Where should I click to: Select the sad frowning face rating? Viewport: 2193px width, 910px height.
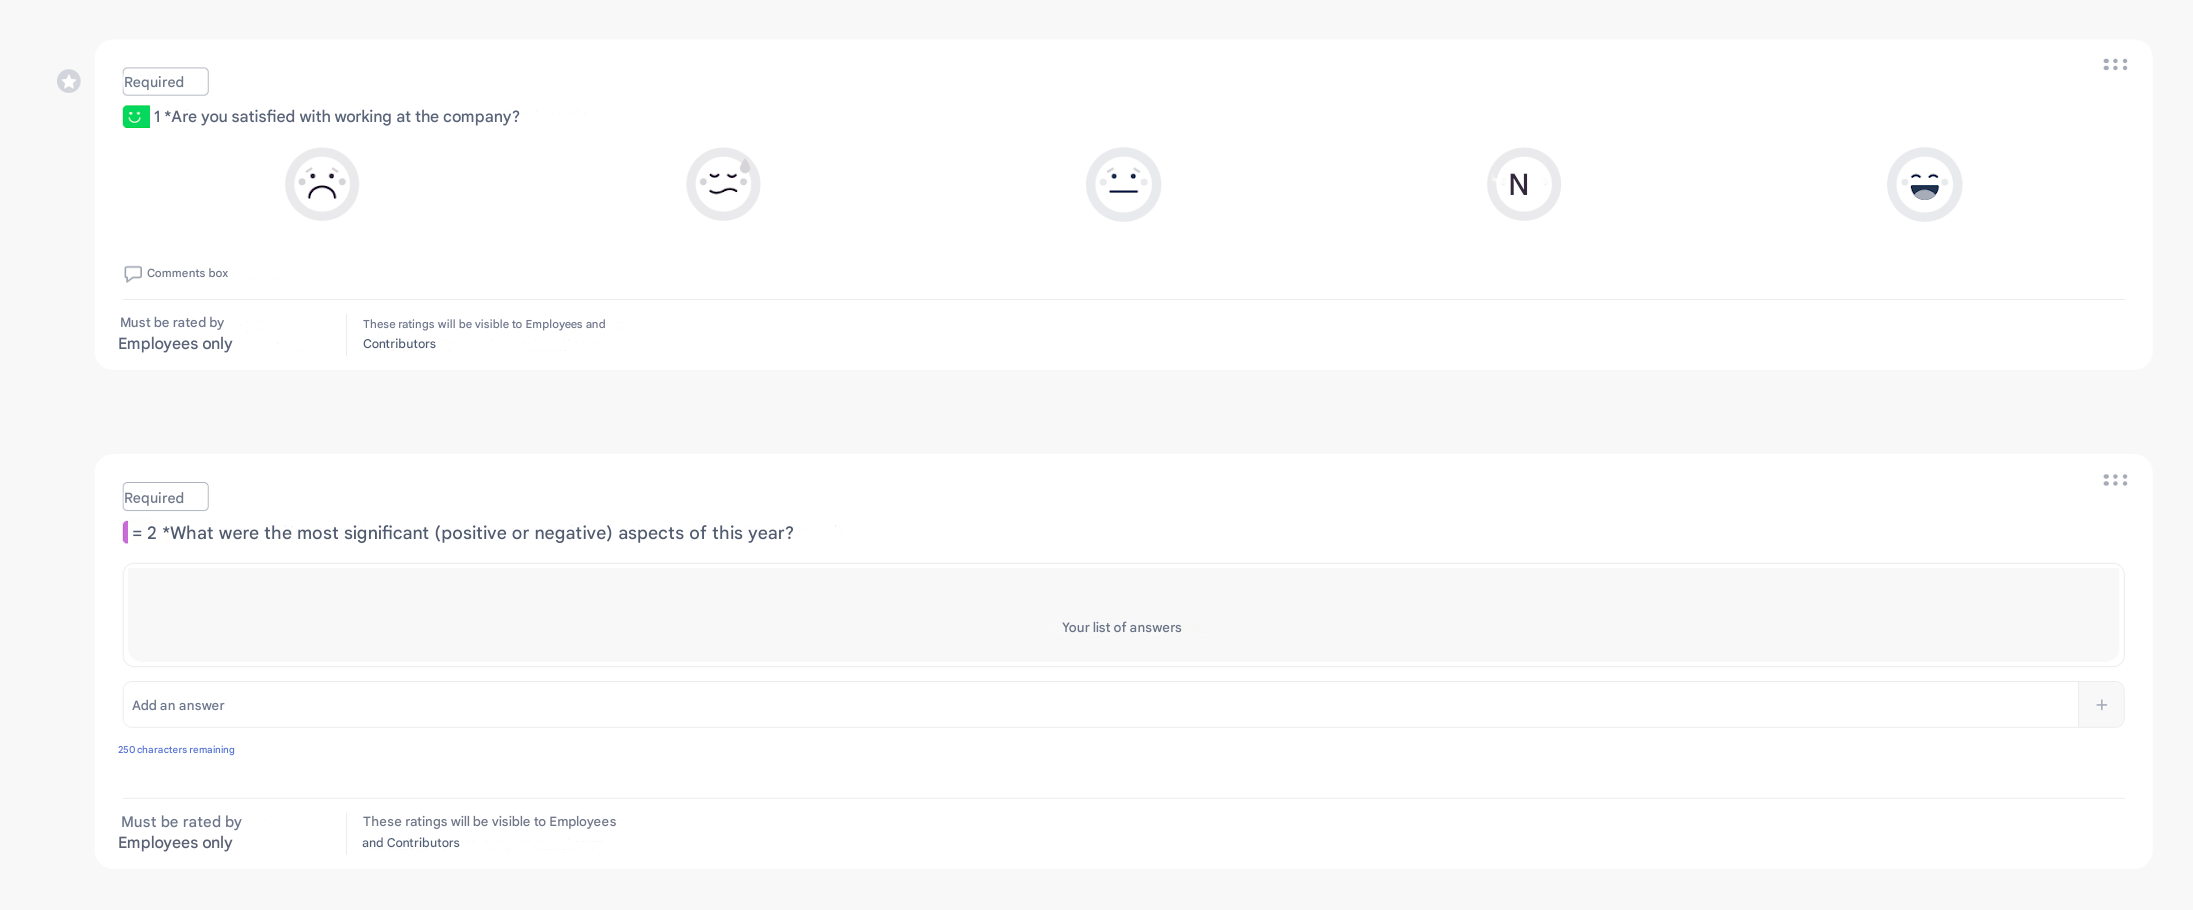coord(322,185)
